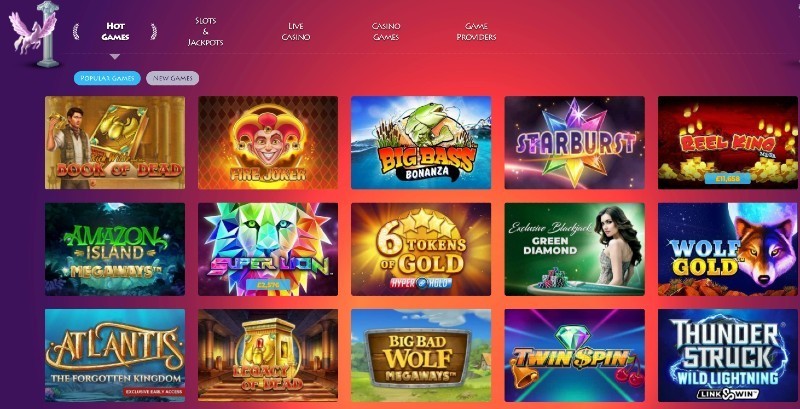Open the Slots & Jackpots menu

click(x=205, y=32)
